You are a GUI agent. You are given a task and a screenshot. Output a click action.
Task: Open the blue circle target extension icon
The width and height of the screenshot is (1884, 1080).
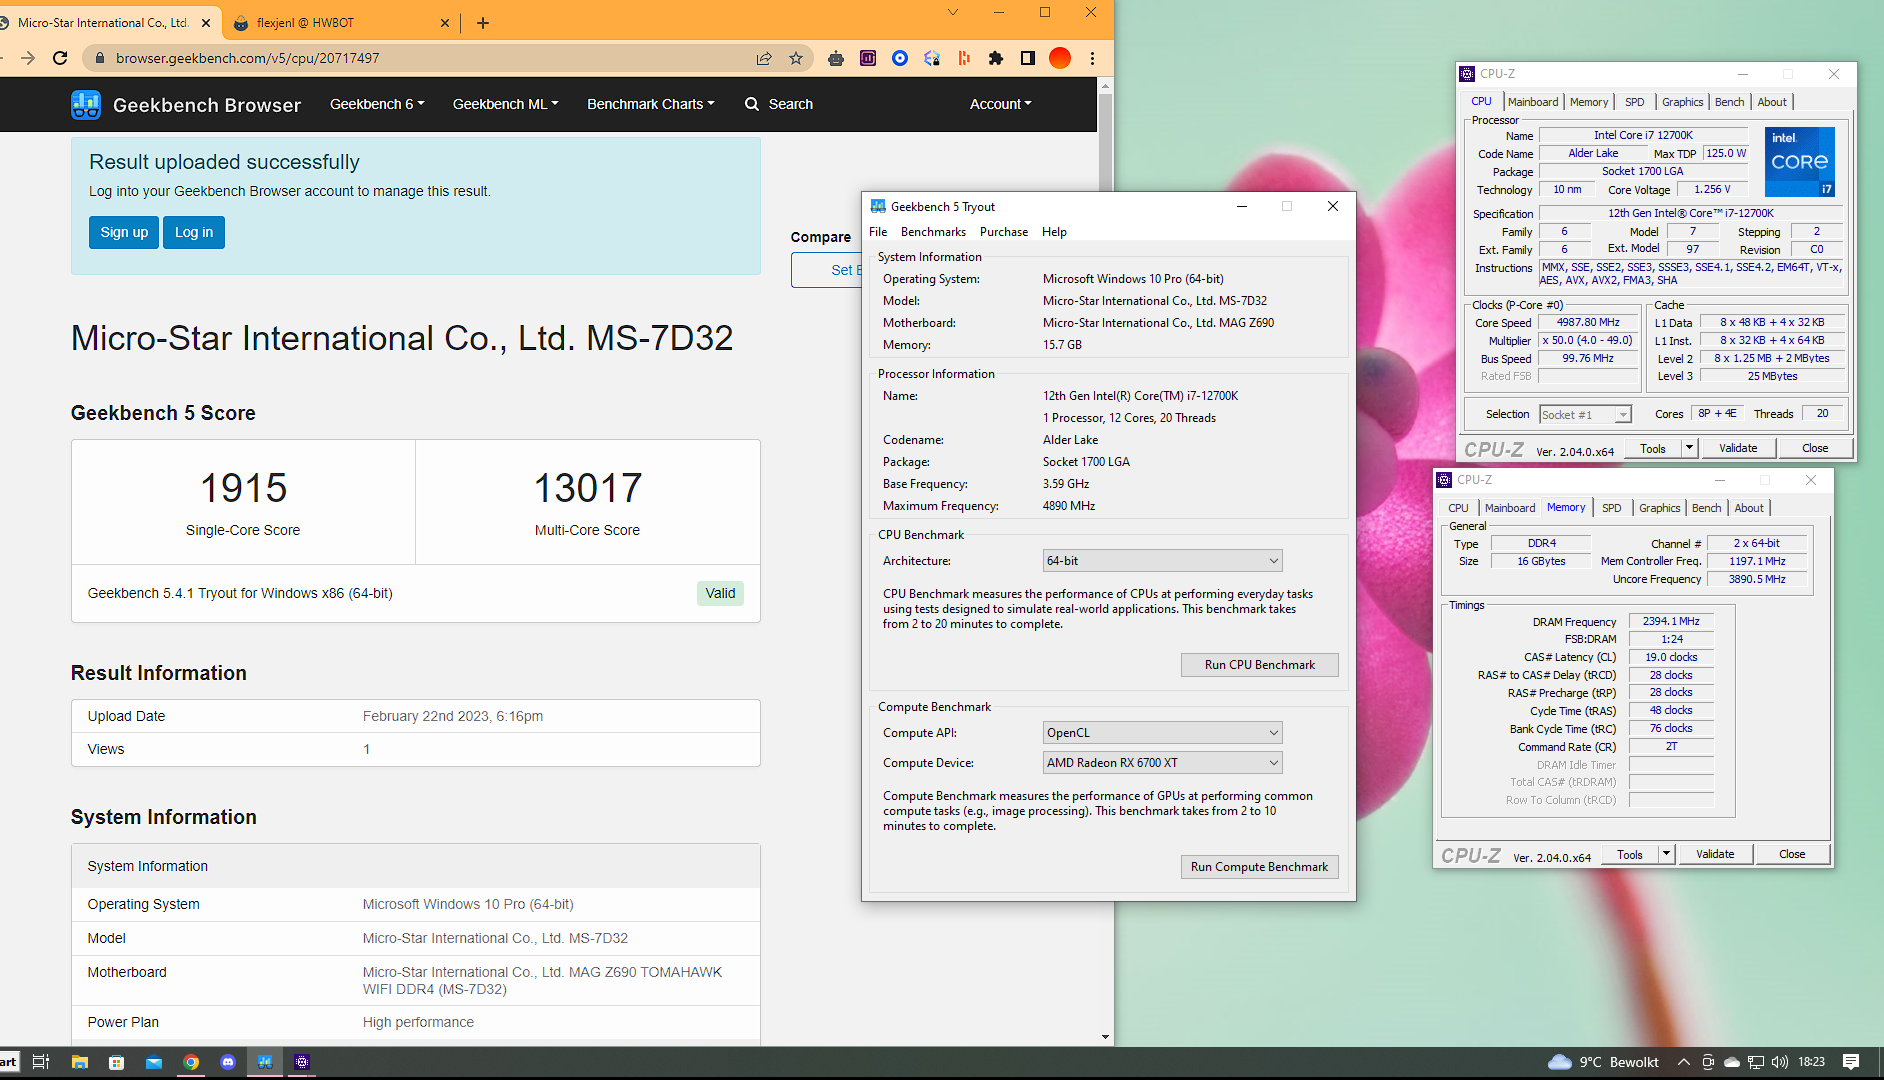pos(900,58)
